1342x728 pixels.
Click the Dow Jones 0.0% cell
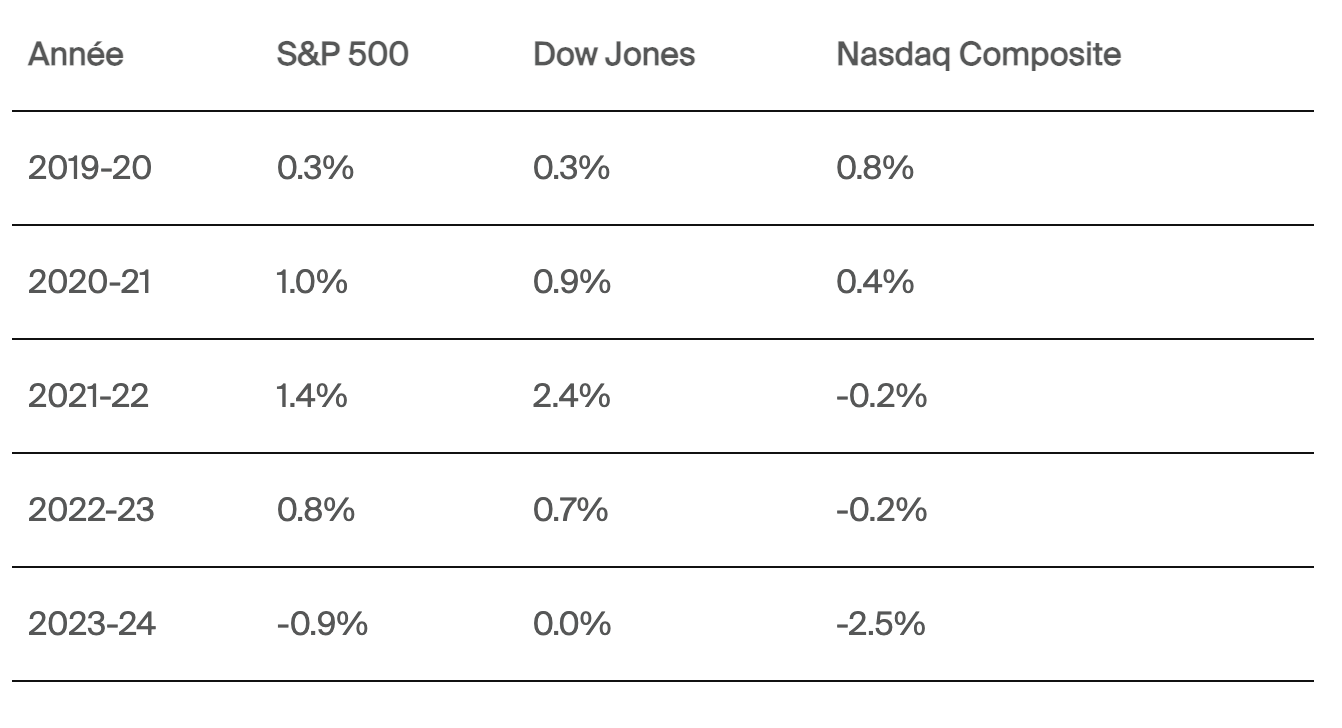click(573, 625)
